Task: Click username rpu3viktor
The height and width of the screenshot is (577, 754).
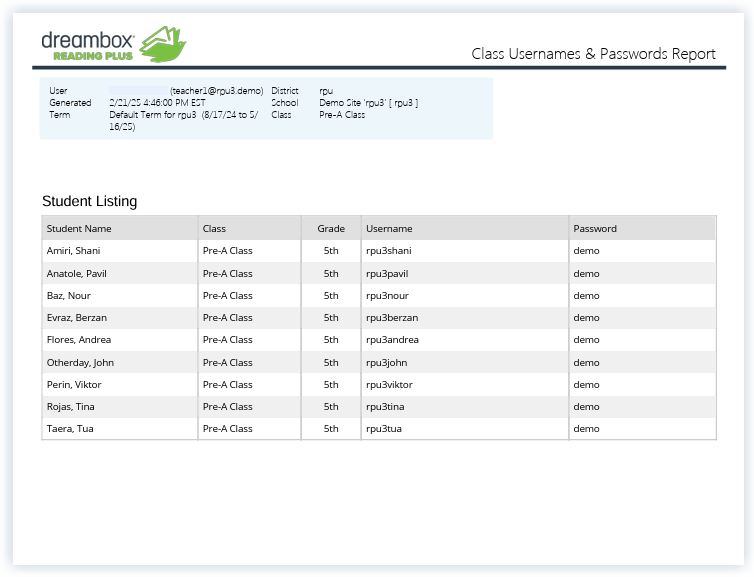Action: tap(389, 385)
